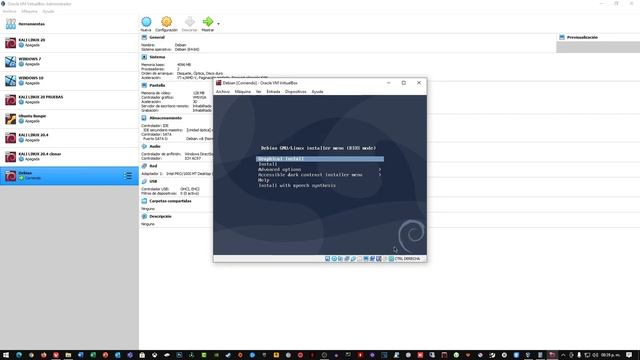The height and width of the screenshot is (360, 640).
Task: Select the running Debian machine in the list
Action: [x=69, y=176]
